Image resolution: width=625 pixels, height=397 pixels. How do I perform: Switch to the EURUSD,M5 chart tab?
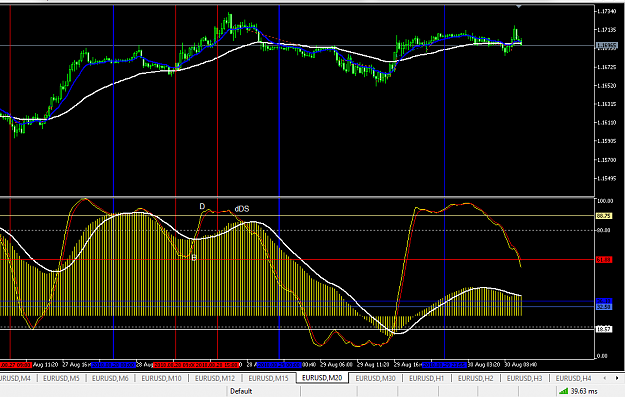pyautogui.click(x=61, y=378)
